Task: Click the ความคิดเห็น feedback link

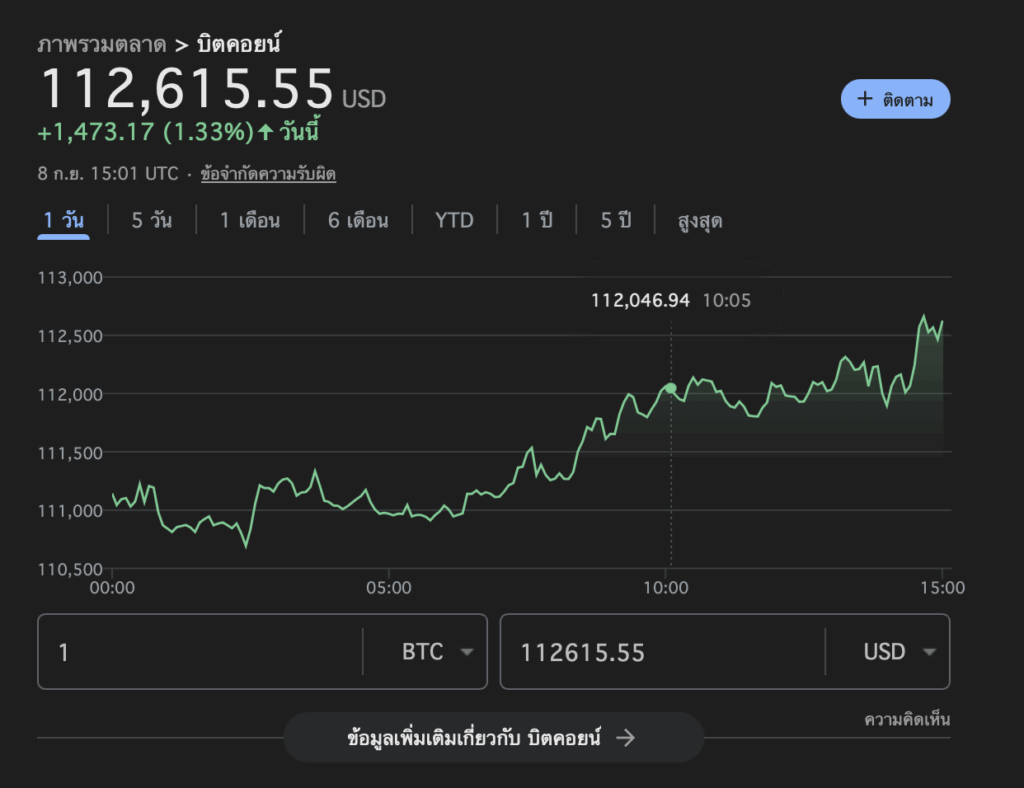Action: [907, 720]
